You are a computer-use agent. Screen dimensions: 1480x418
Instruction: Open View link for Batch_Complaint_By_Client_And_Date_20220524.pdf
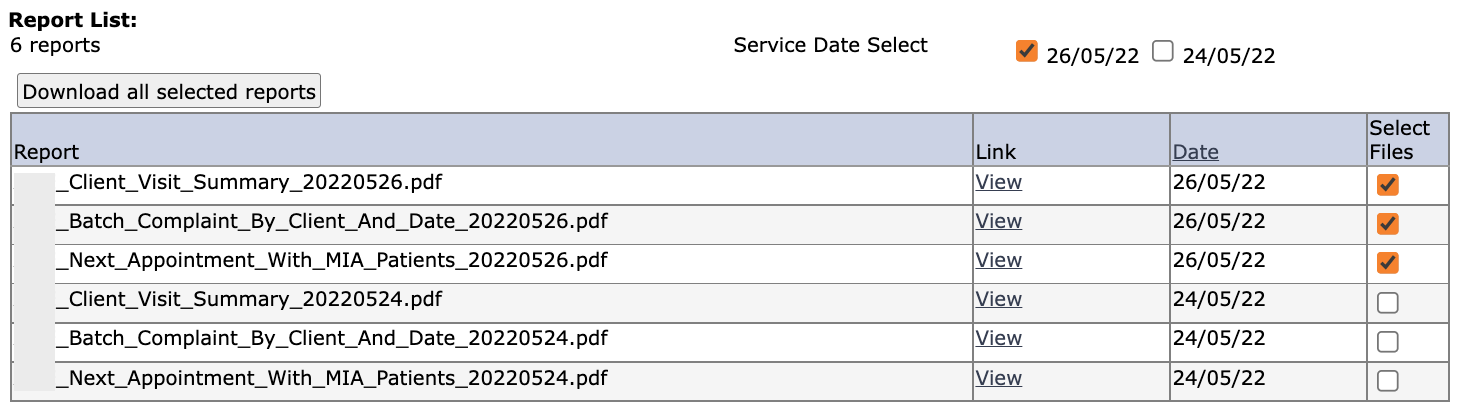pyautogui.click(x=999, y=338)
